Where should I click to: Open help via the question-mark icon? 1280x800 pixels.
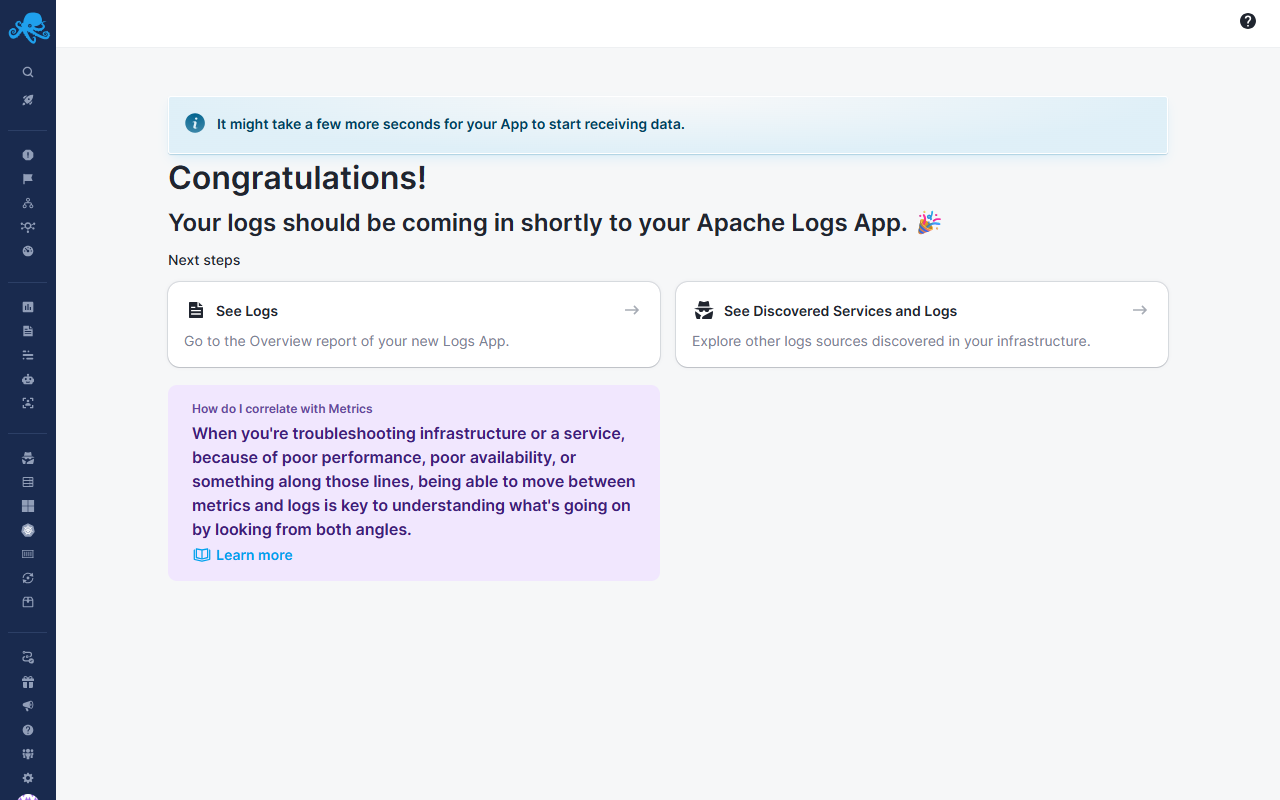(x=1247, y=20)
